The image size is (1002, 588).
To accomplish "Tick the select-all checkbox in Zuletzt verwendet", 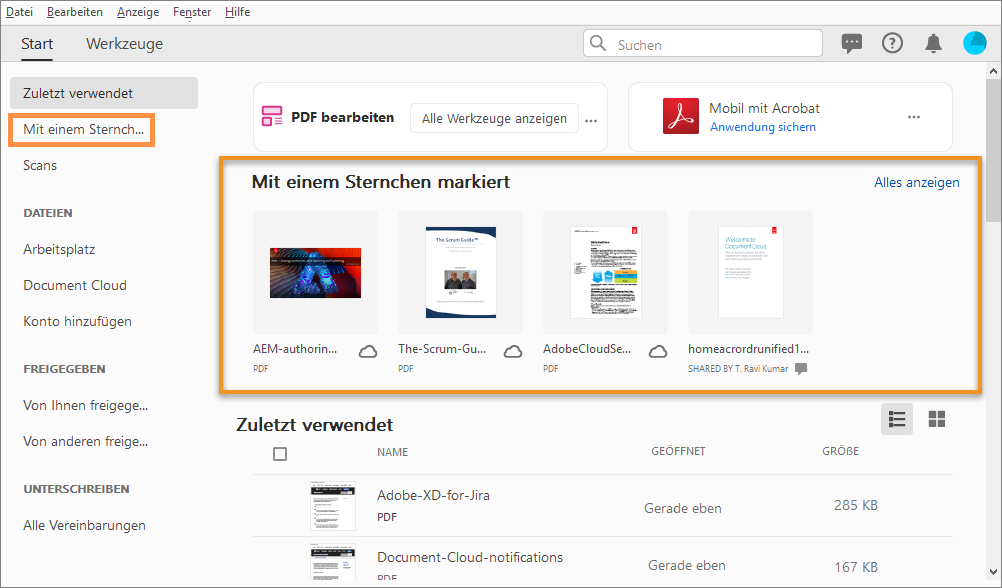I will [280, 454].
